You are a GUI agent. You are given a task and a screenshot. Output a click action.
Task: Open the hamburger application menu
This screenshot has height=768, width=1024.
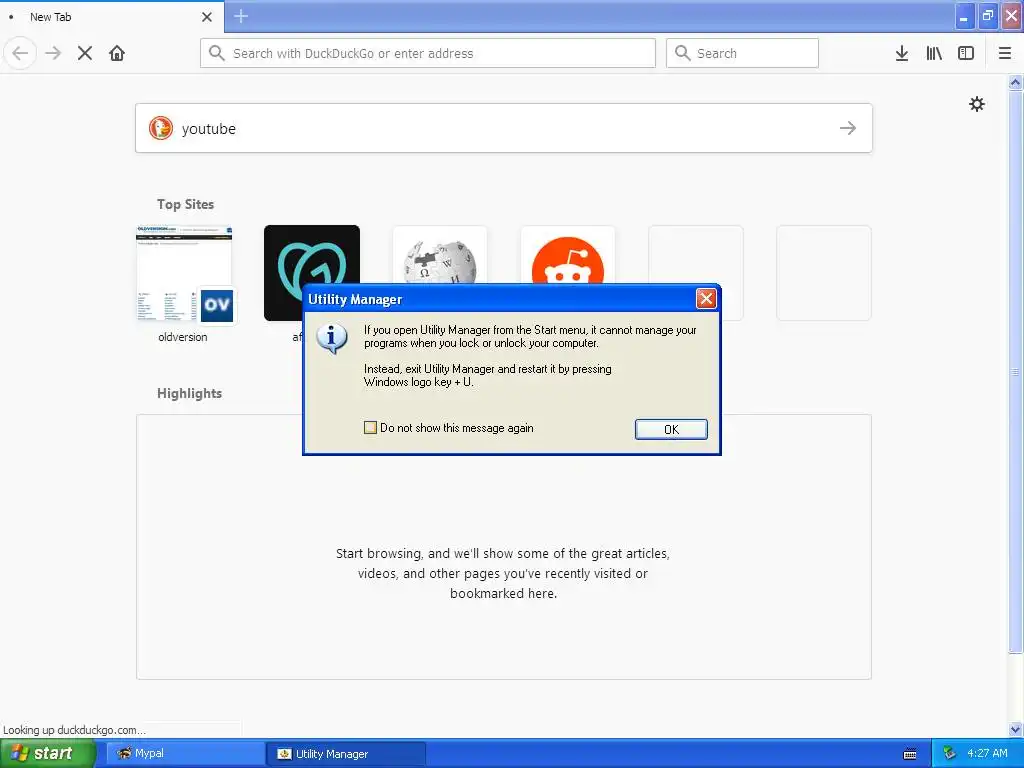coord(1005,53)
